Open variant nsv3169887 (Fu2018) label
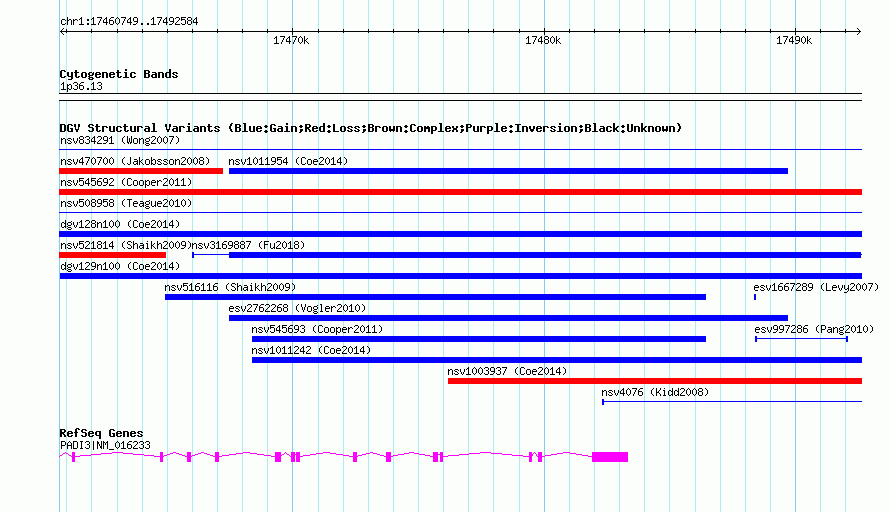 (249, 245)
